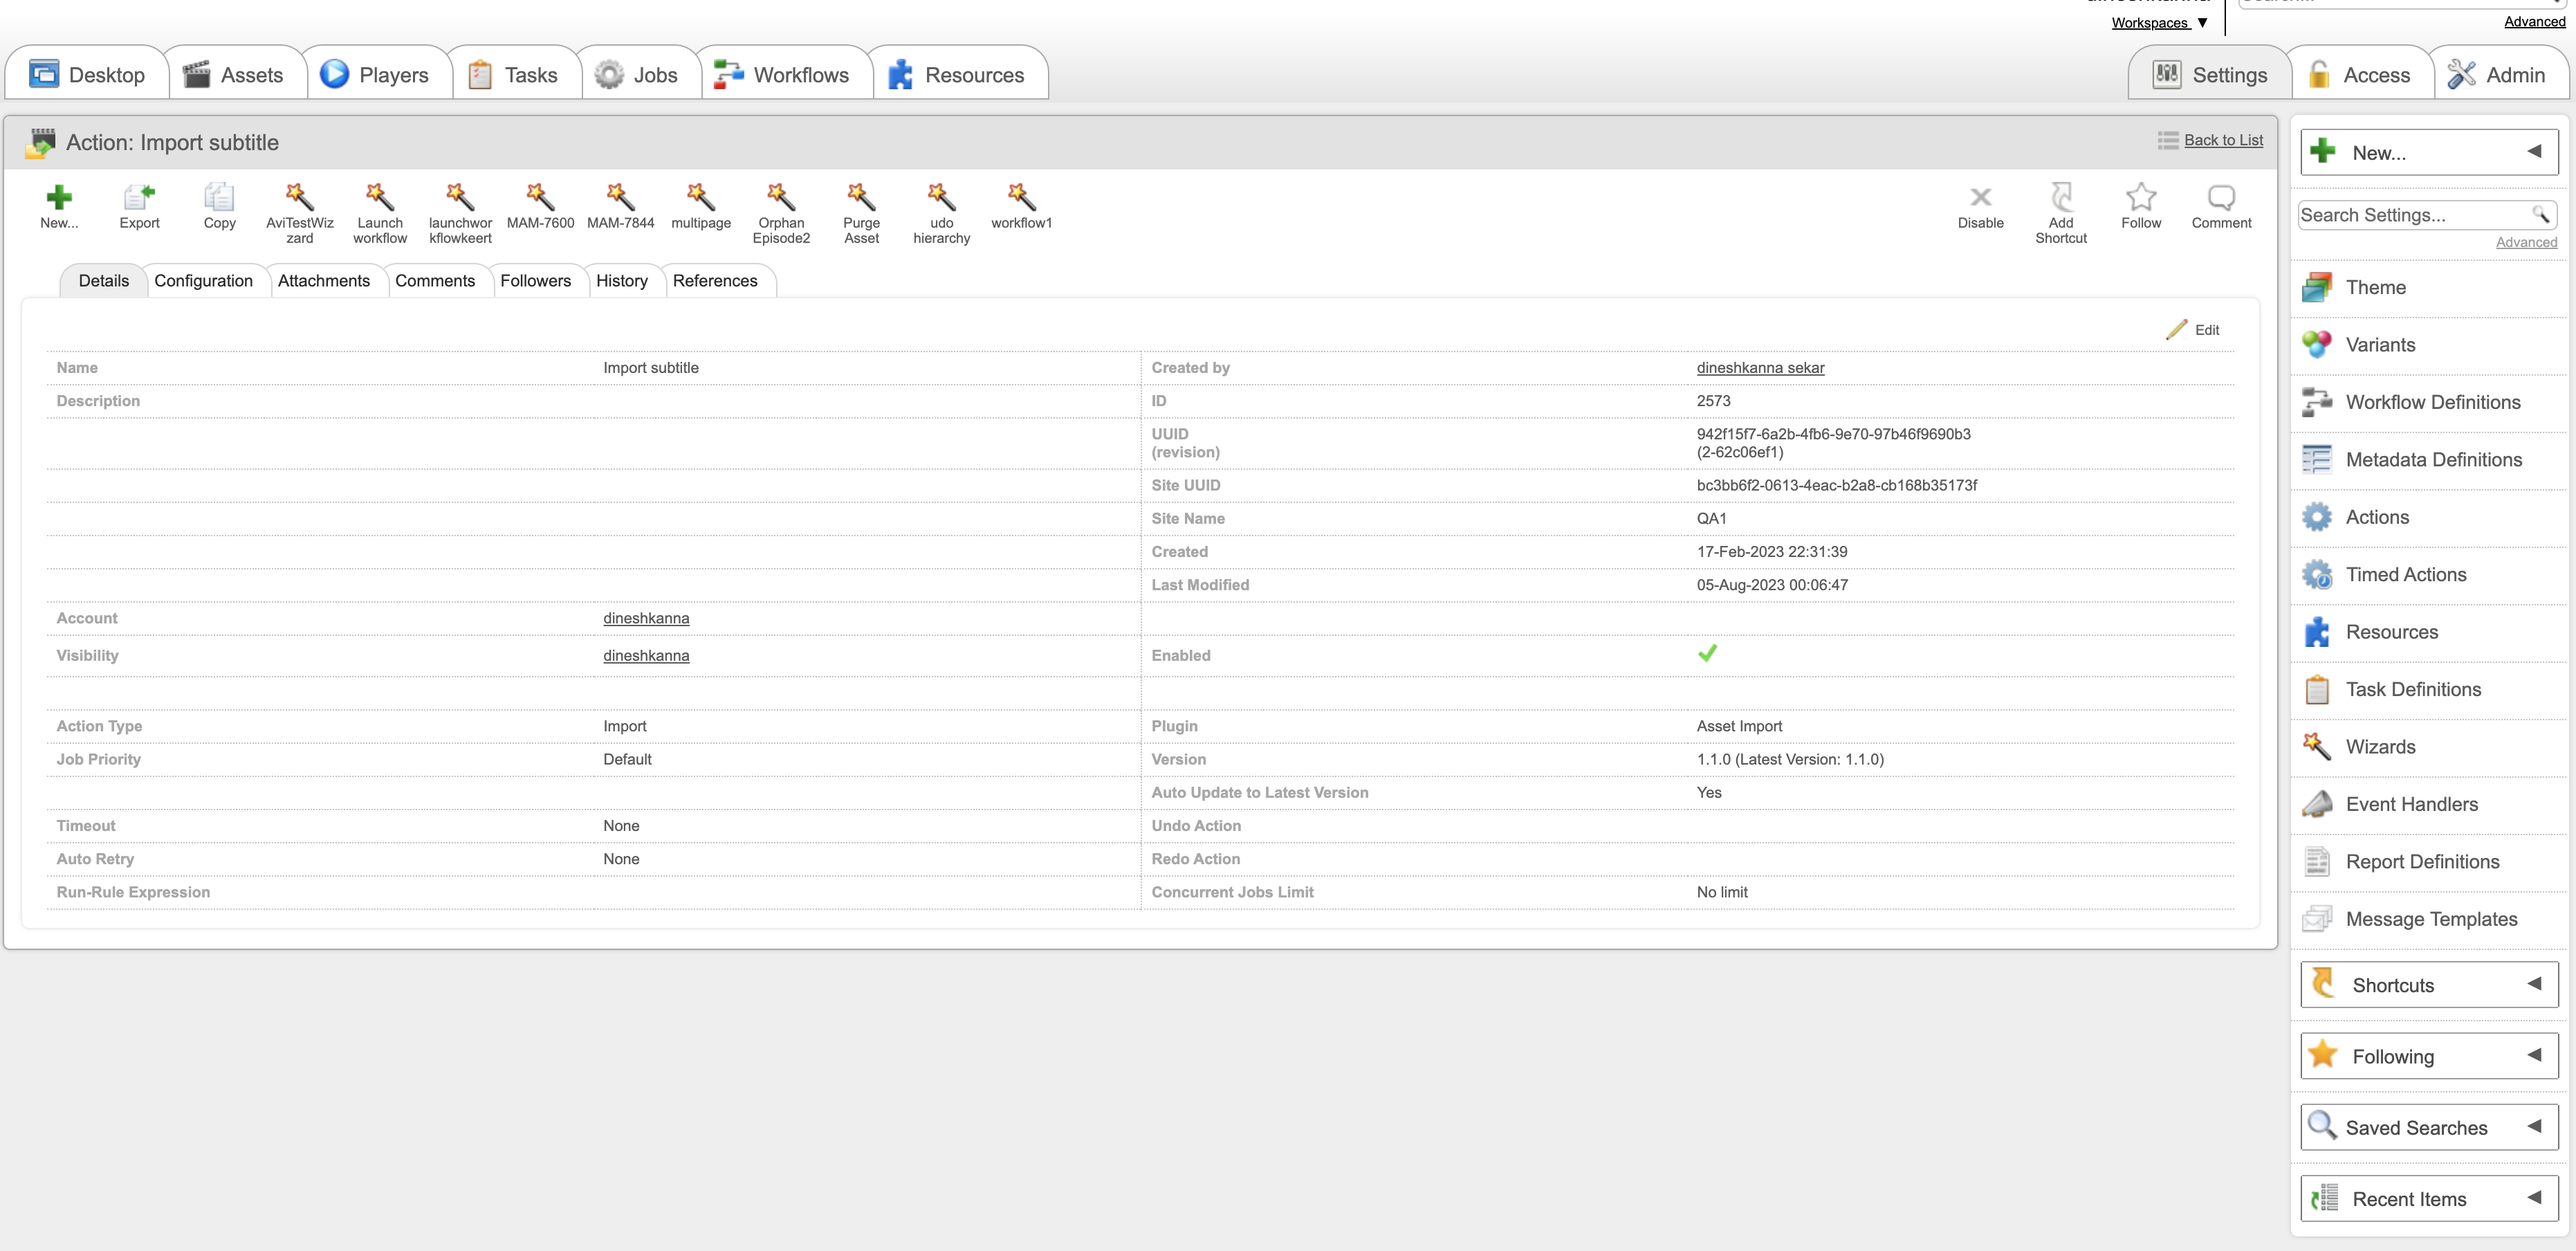
Task: Expand the Recent Items panel
Action: pos(2429,1199)
